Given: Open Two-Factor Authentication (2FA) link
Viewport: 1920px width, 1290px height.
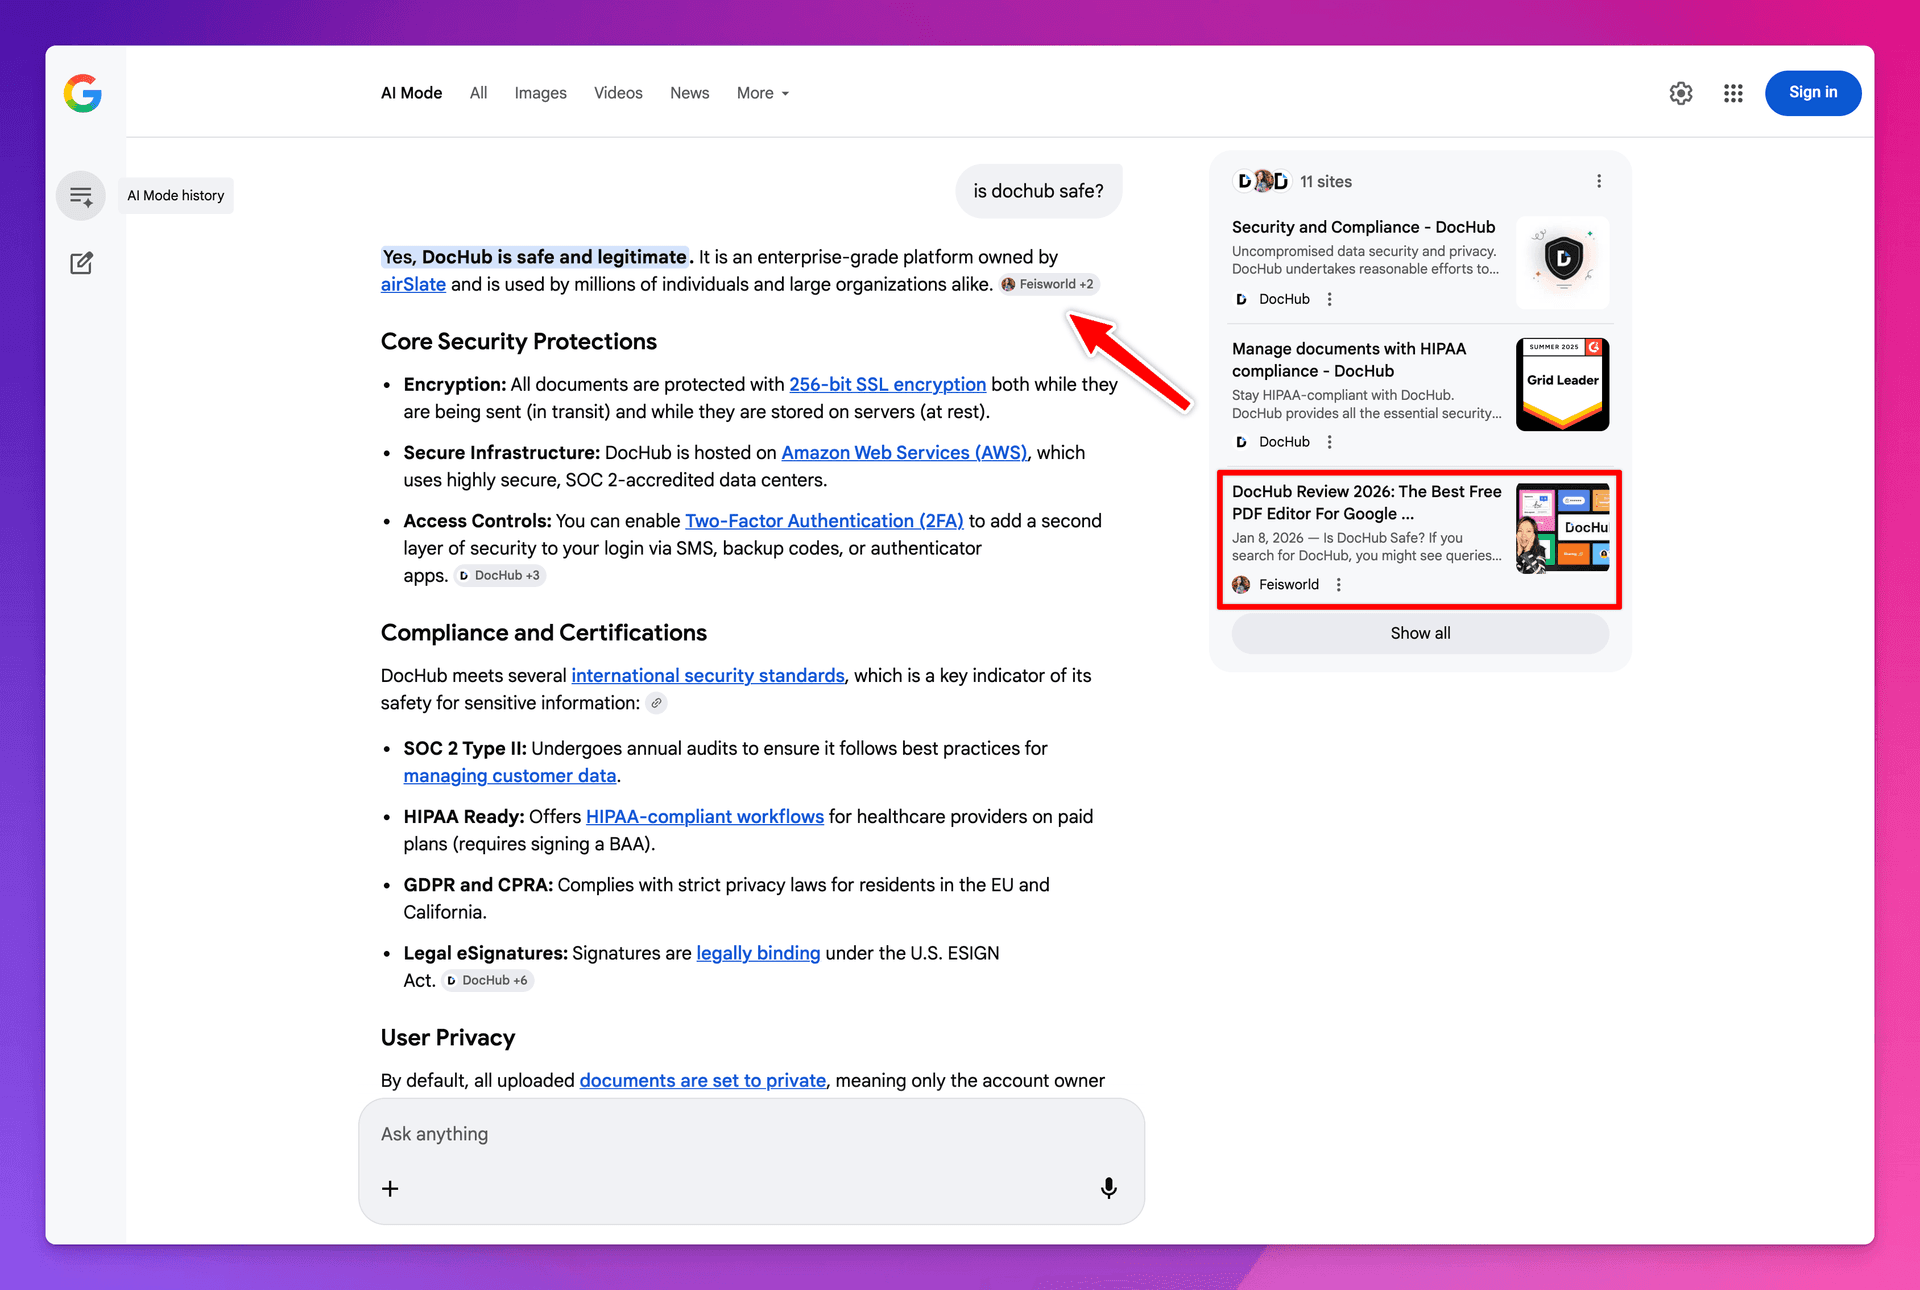Looking at the screenshot, I should coord(824,520).
